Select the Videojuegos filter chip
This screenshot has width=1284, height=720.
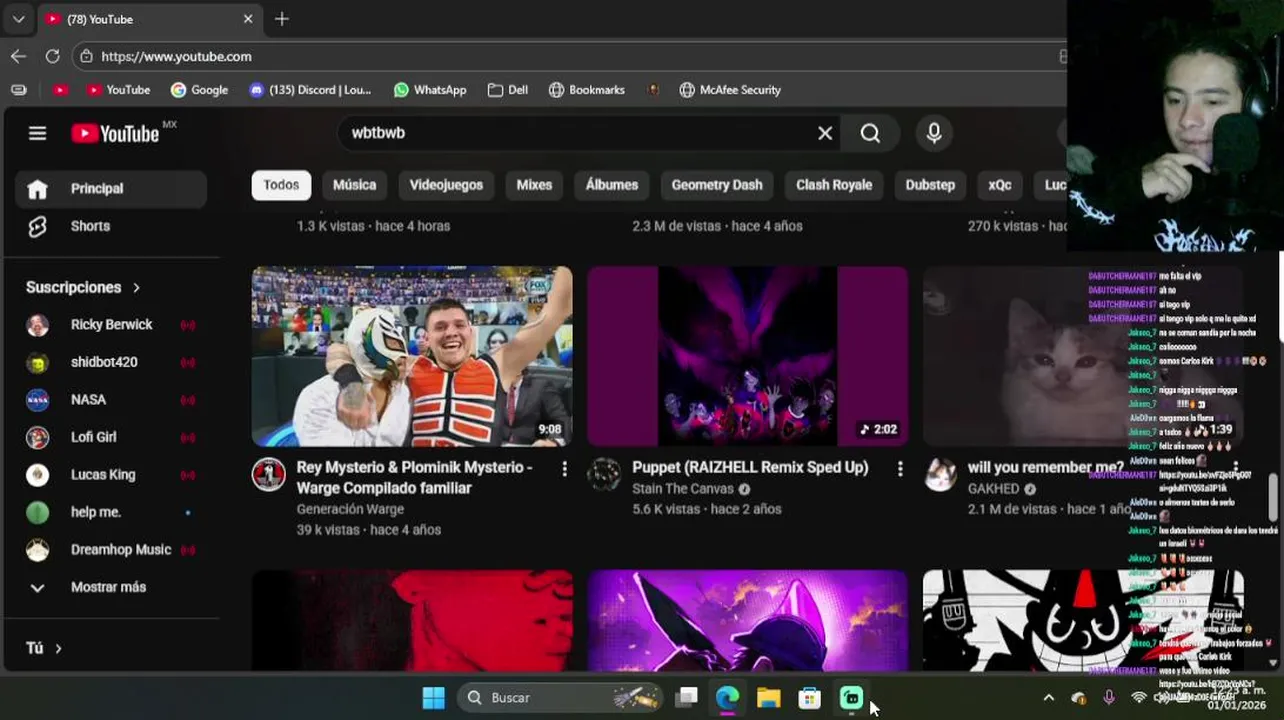click(446, 185)
